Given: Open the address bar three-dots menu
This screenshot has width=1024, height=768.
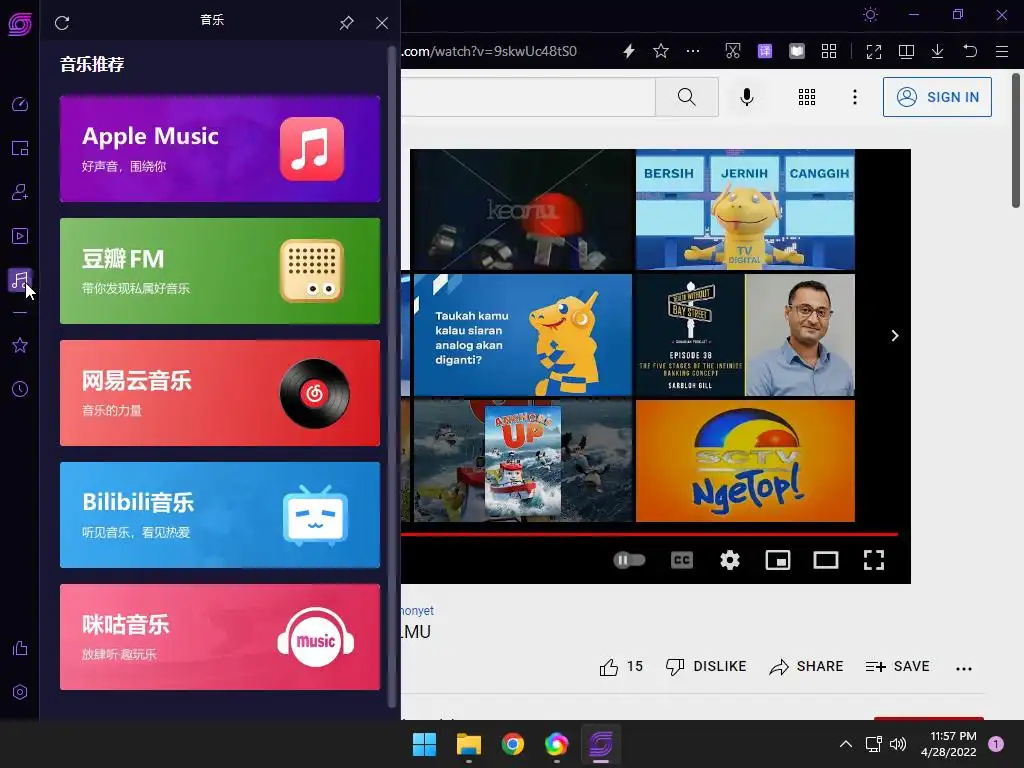Looking at the screenshot, I should (693, 51).
